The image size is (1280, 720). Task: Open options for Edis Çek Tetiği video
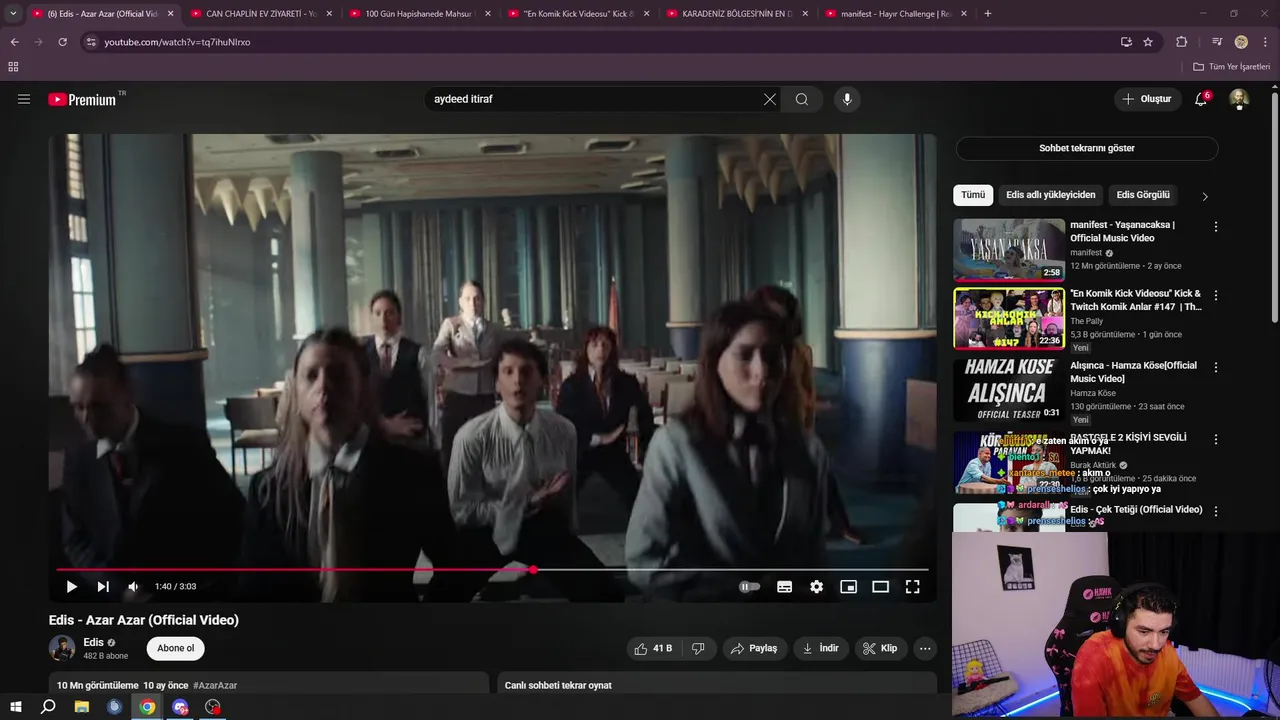pos(1216,511)
